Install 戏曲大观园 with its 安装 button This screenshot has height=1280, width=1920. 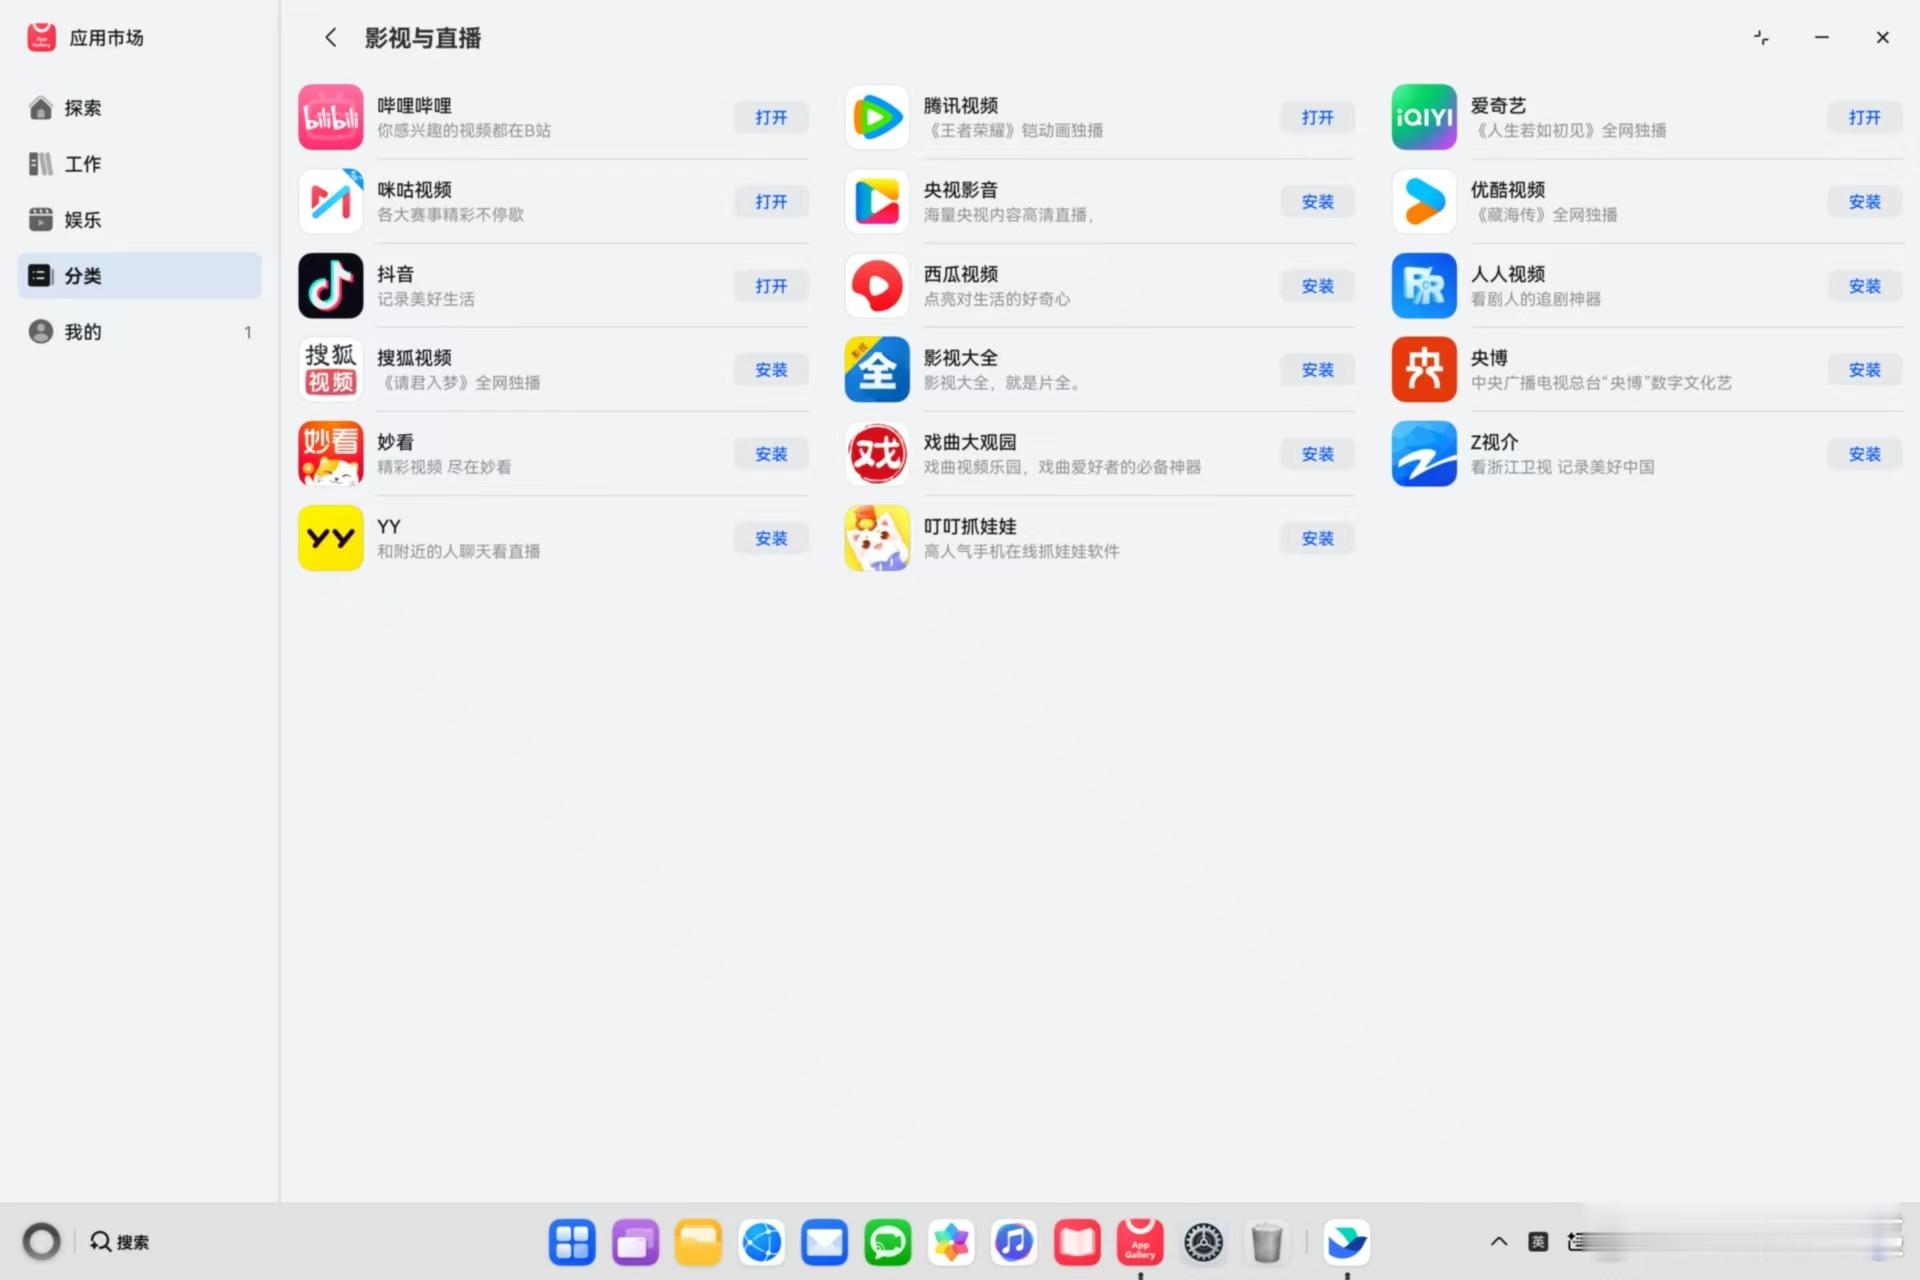click(x=1318, y=453)
